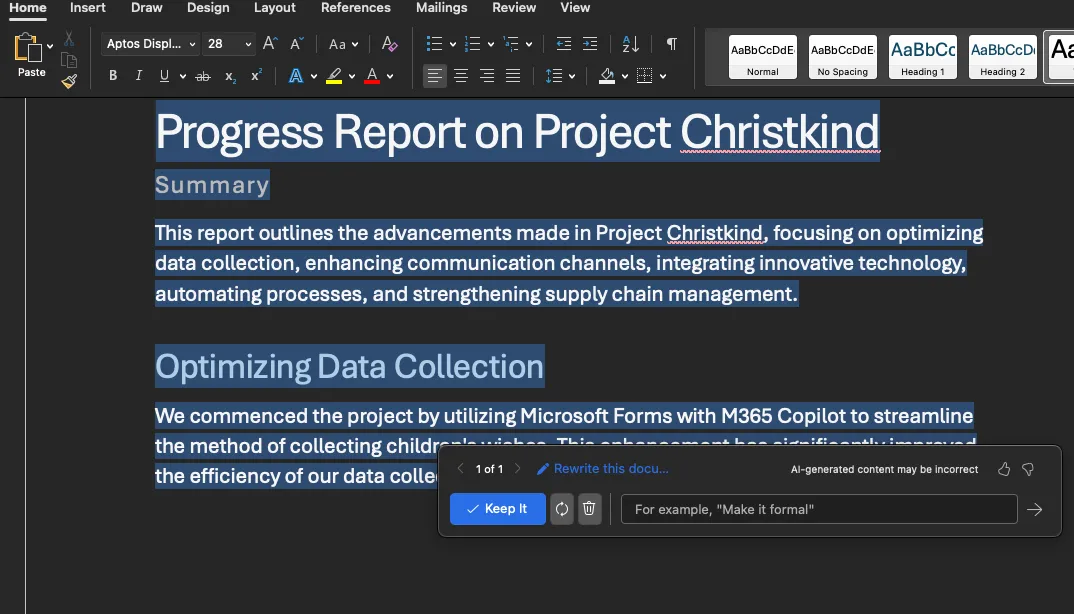Regenerate the Copilot rewrite suggestion
Screen dimensions: 1074x614
pyautogui.click(x=562, y=509)
